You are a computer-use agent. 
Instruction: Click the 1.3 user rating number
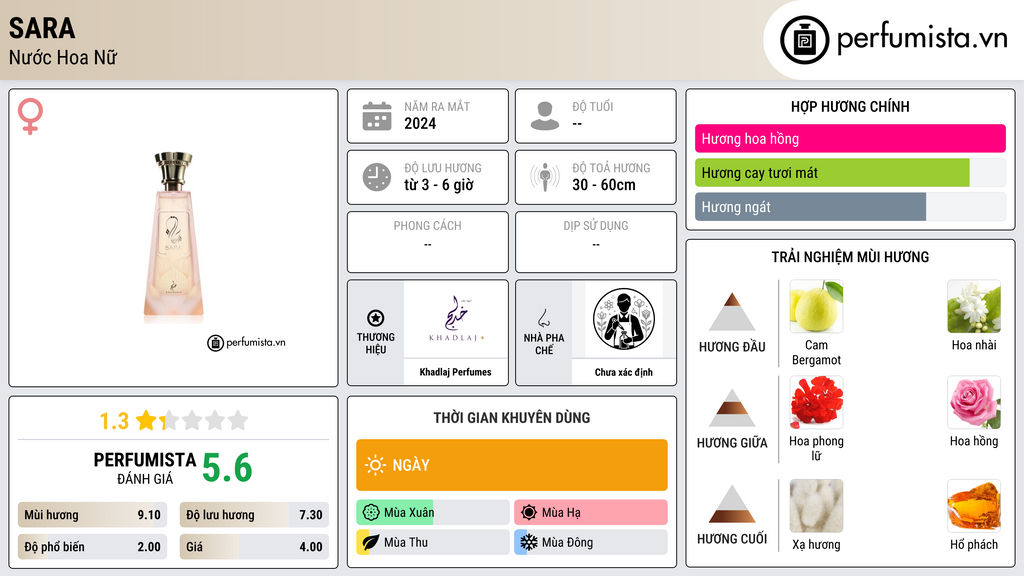pos(114,421)
